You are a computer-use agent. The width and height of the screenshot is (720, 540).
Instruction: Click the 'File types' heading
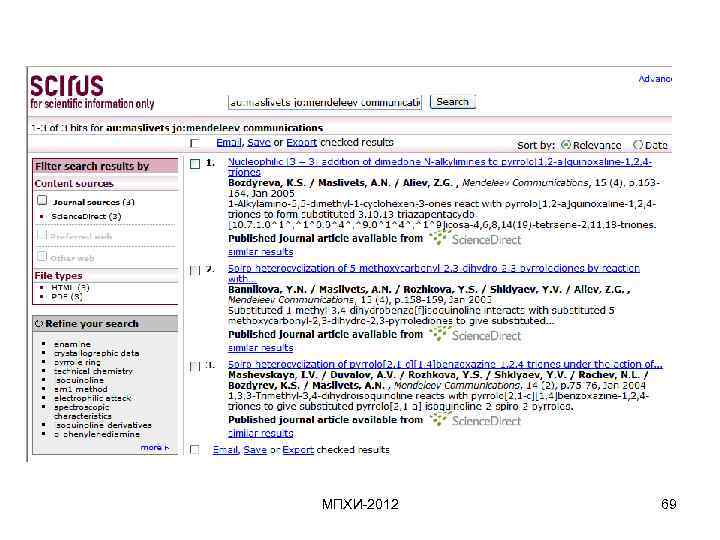point(58,276)
